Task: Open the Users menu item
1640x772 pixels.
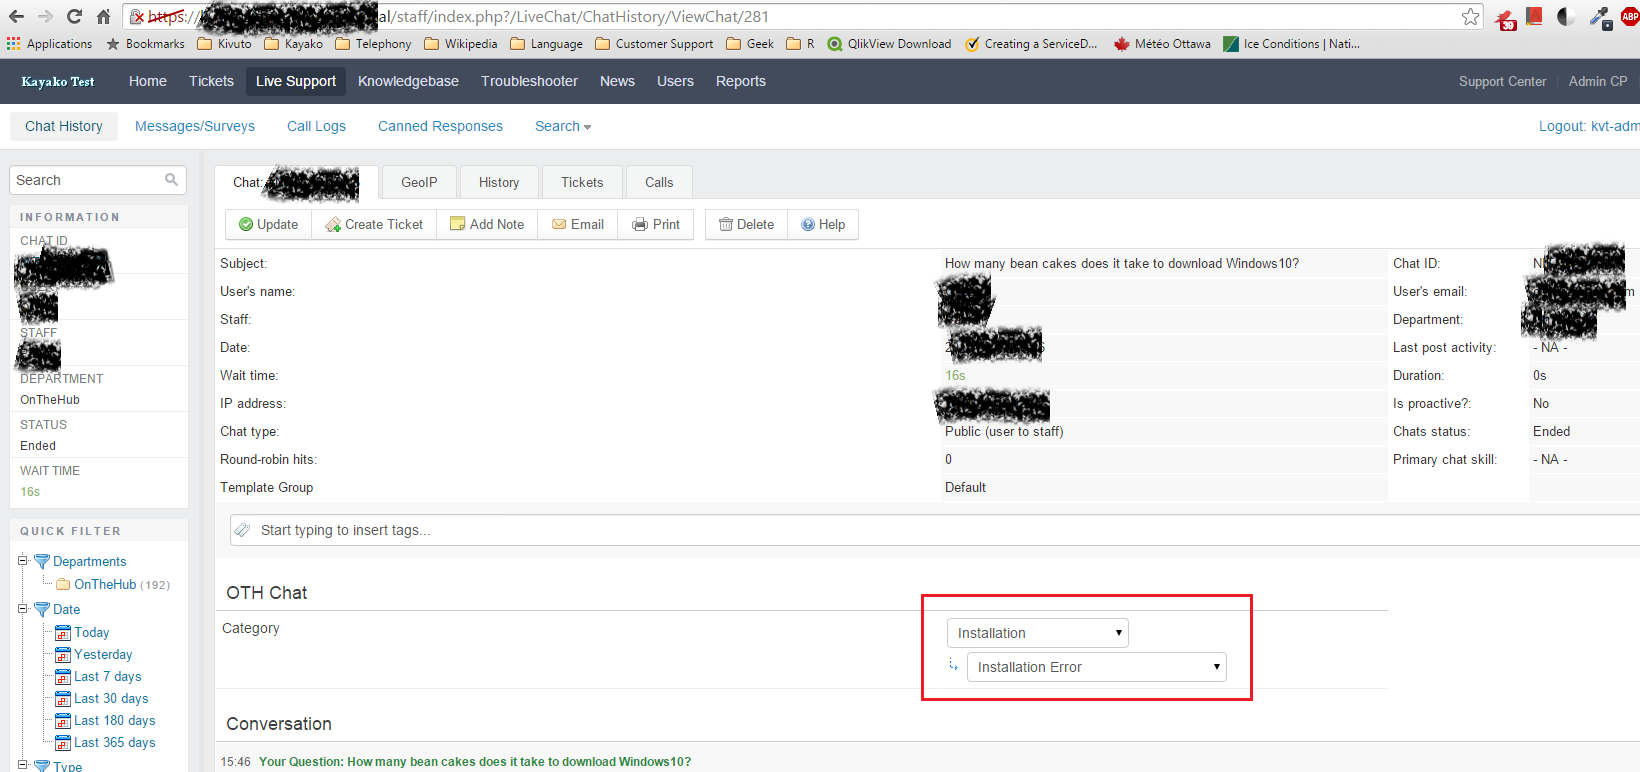Action: click(675, 81)
